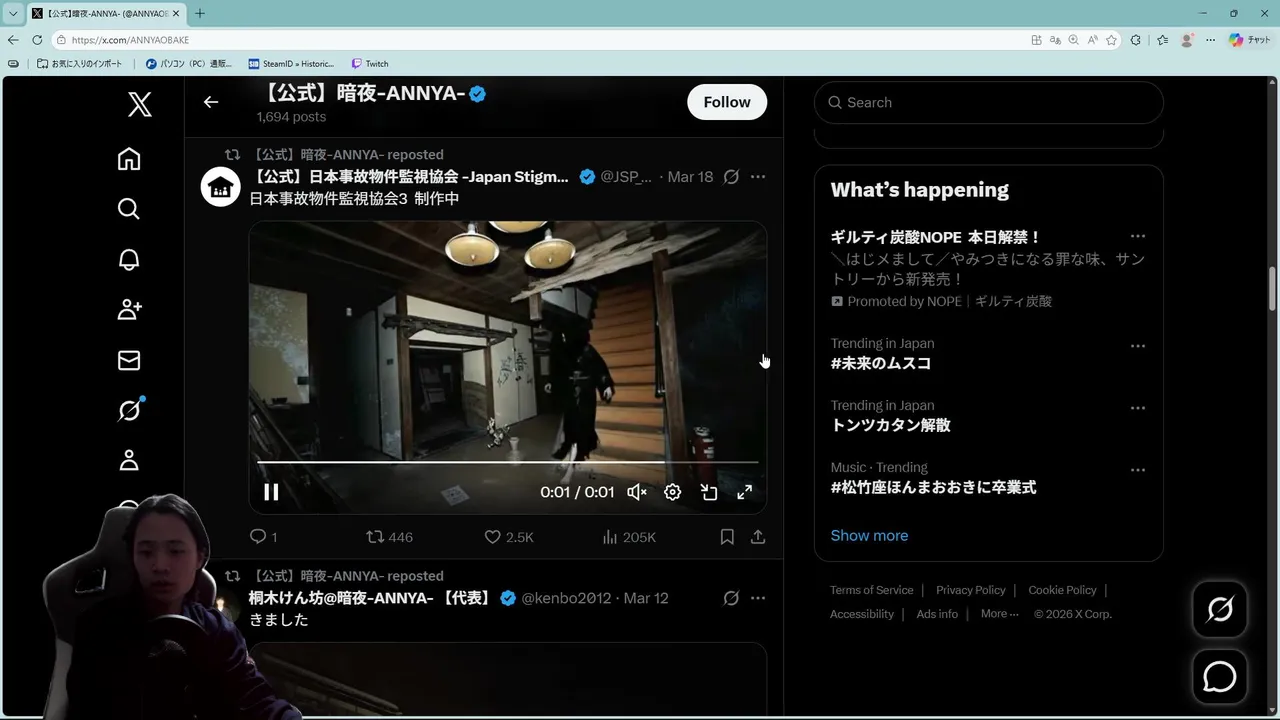Image resolution: width=1280 pixels, height=720 pixels.
Task: Go to Home in the sidebar
Action: tap(129, 159)
